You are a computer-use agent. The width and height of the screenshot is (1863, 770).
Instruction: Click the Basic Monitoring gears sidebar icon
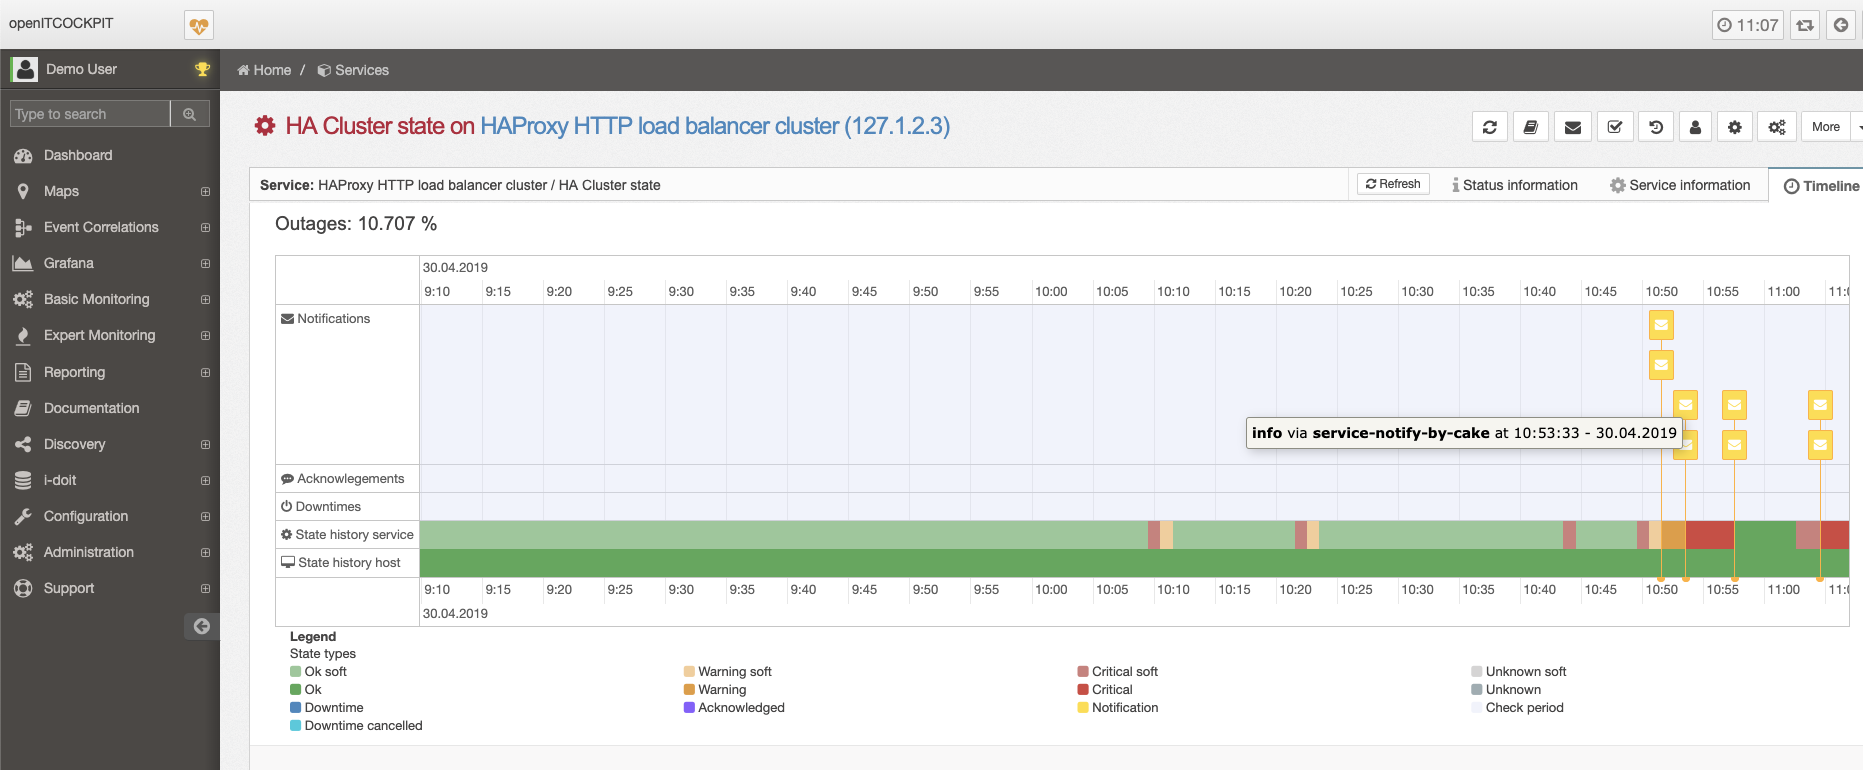click(x=23, y=299)
